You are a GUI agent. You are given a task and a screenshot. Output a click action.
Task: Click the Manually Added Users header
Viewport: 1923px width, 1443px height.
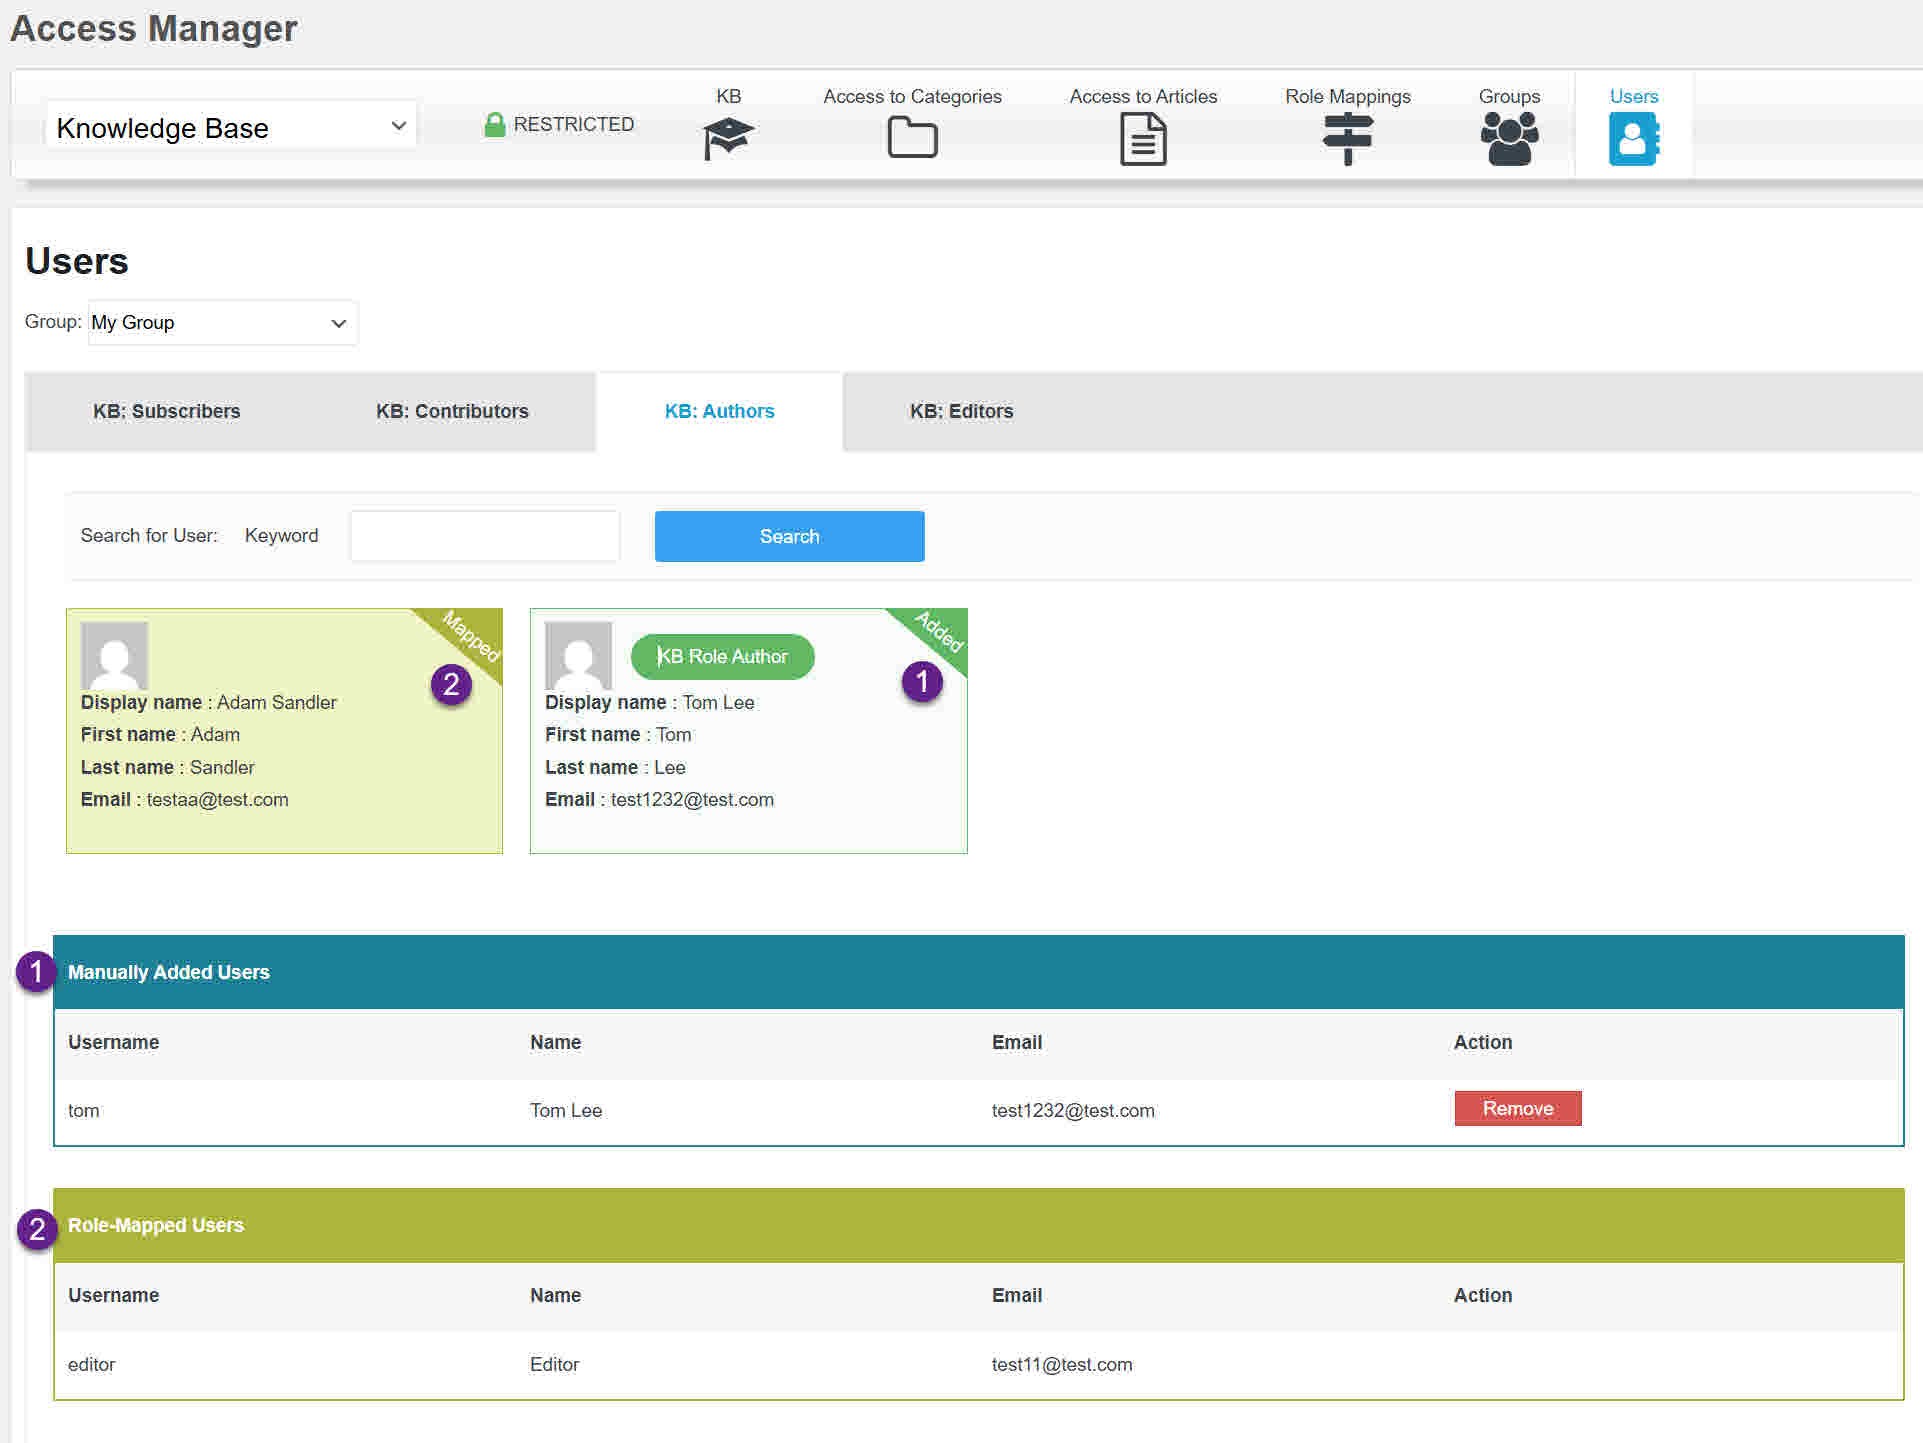coord(169,972)
